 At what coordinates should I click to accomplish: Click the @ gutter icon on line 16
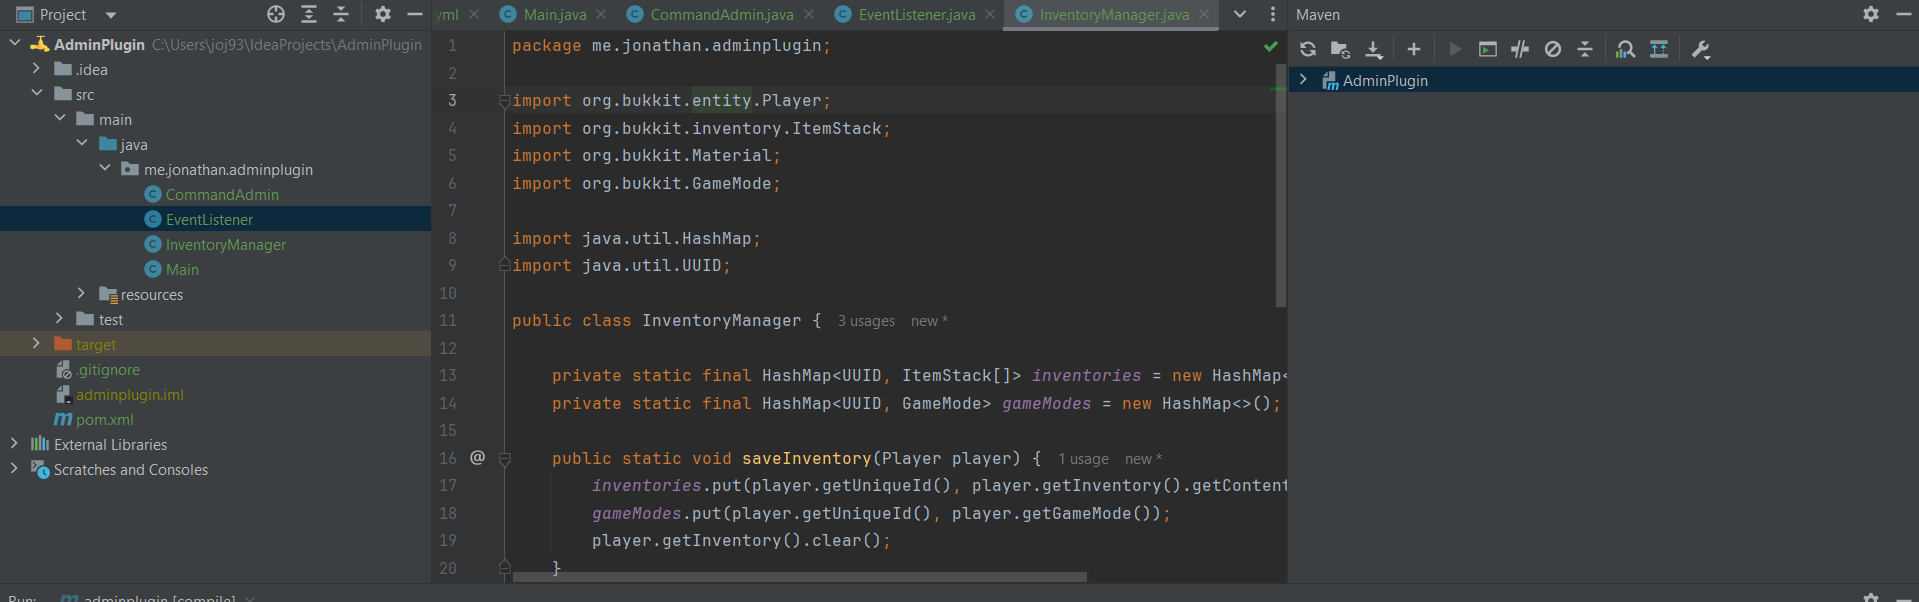(478, 457)
